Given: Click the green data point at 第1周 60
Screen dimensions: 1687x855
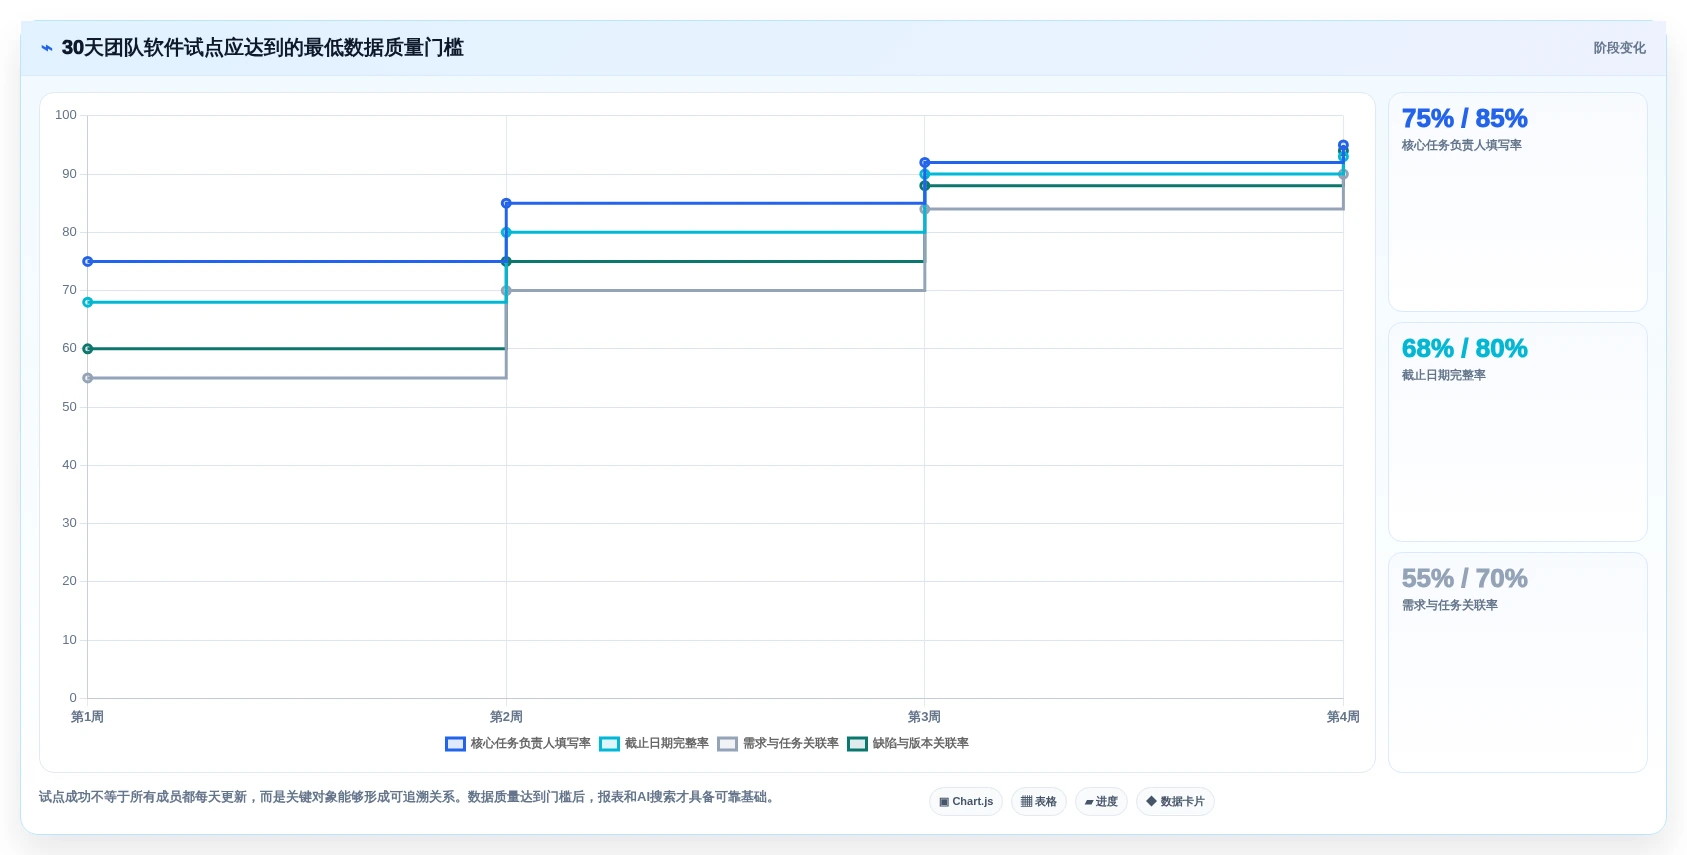Looking at the screenshot, I should tap(88, 349).
